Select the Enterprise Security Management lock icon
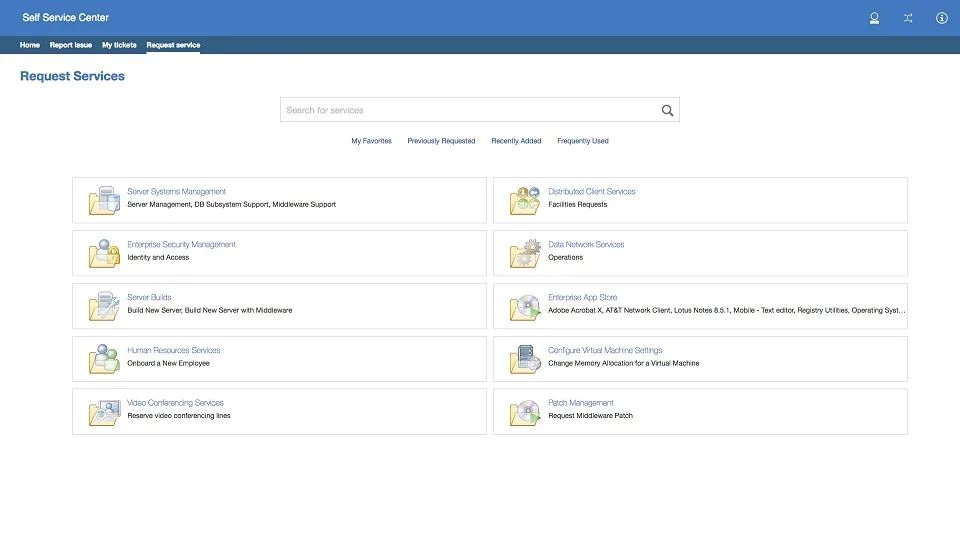The image size is (960, 540). click(104, 253)
